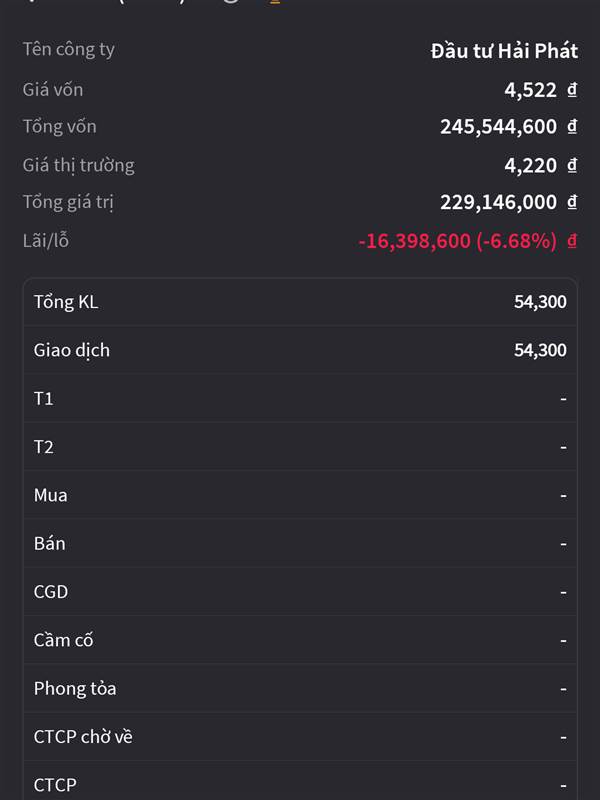Select the T2 row label
Viewport: 600px width, 800px height.
point(44,447)
